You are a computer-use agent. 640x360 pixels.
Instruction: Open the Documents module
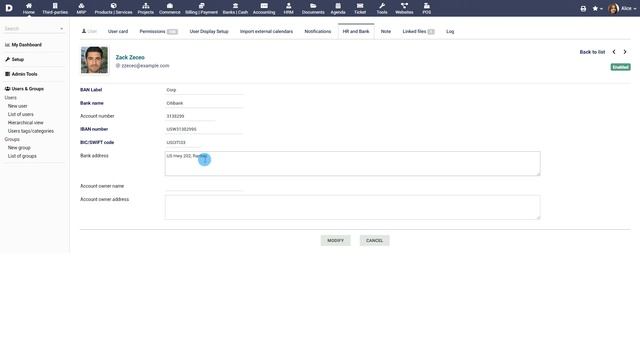pos(313,8)
